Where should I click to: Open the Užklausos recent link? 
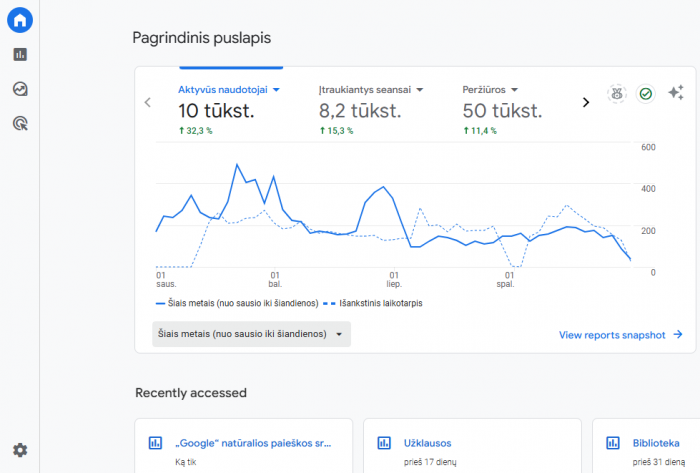[428, 443]
